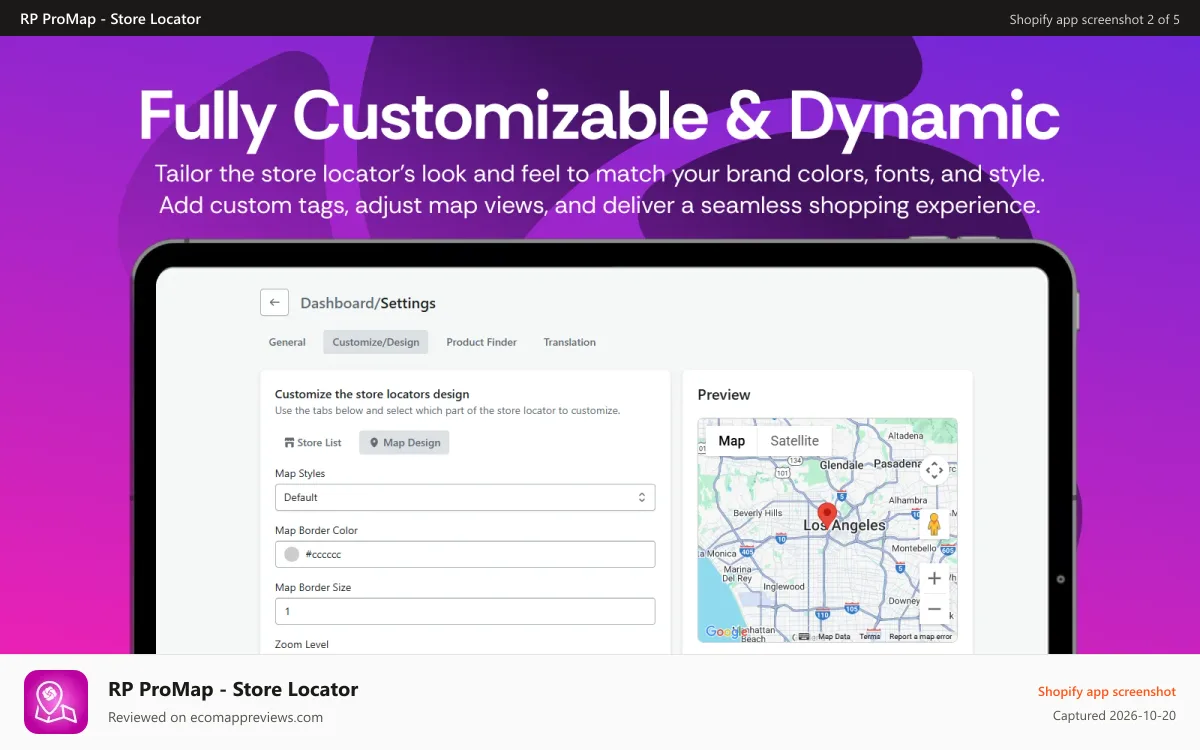This screenshot has width=1200, height=750.
Task: Switch the preview to Map view
Action: (x=731, y=441)
